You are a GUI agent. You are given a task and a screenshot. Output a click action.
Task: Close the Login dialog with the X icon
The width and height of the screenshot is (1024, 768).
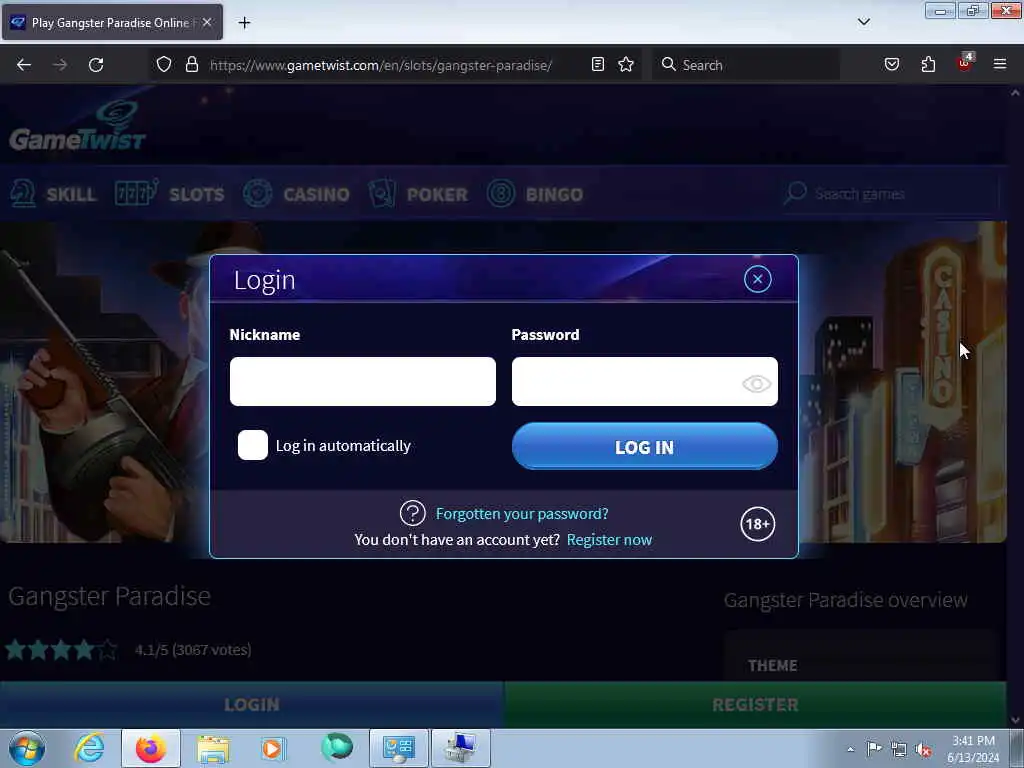point(758,280)
